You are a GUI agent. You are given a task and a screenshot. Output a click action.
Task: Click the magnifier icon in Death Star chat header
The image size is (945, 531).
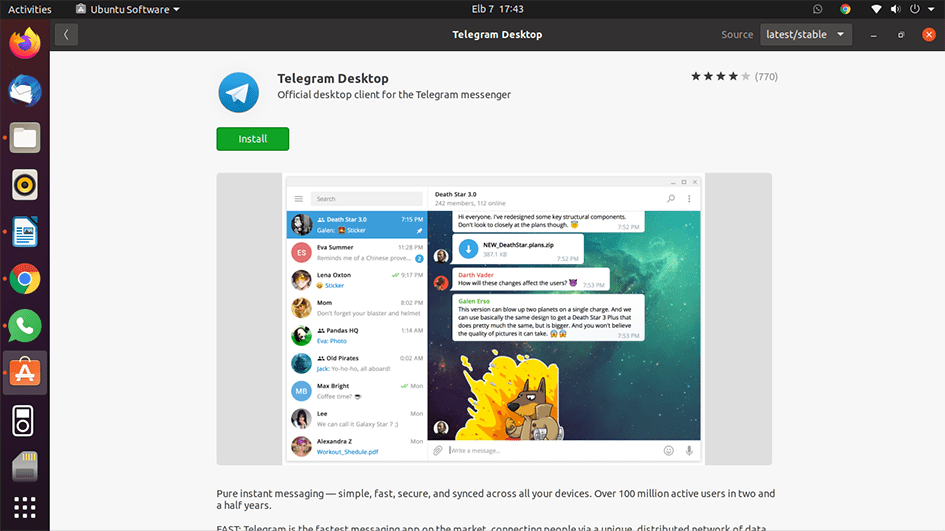[671, 198]
